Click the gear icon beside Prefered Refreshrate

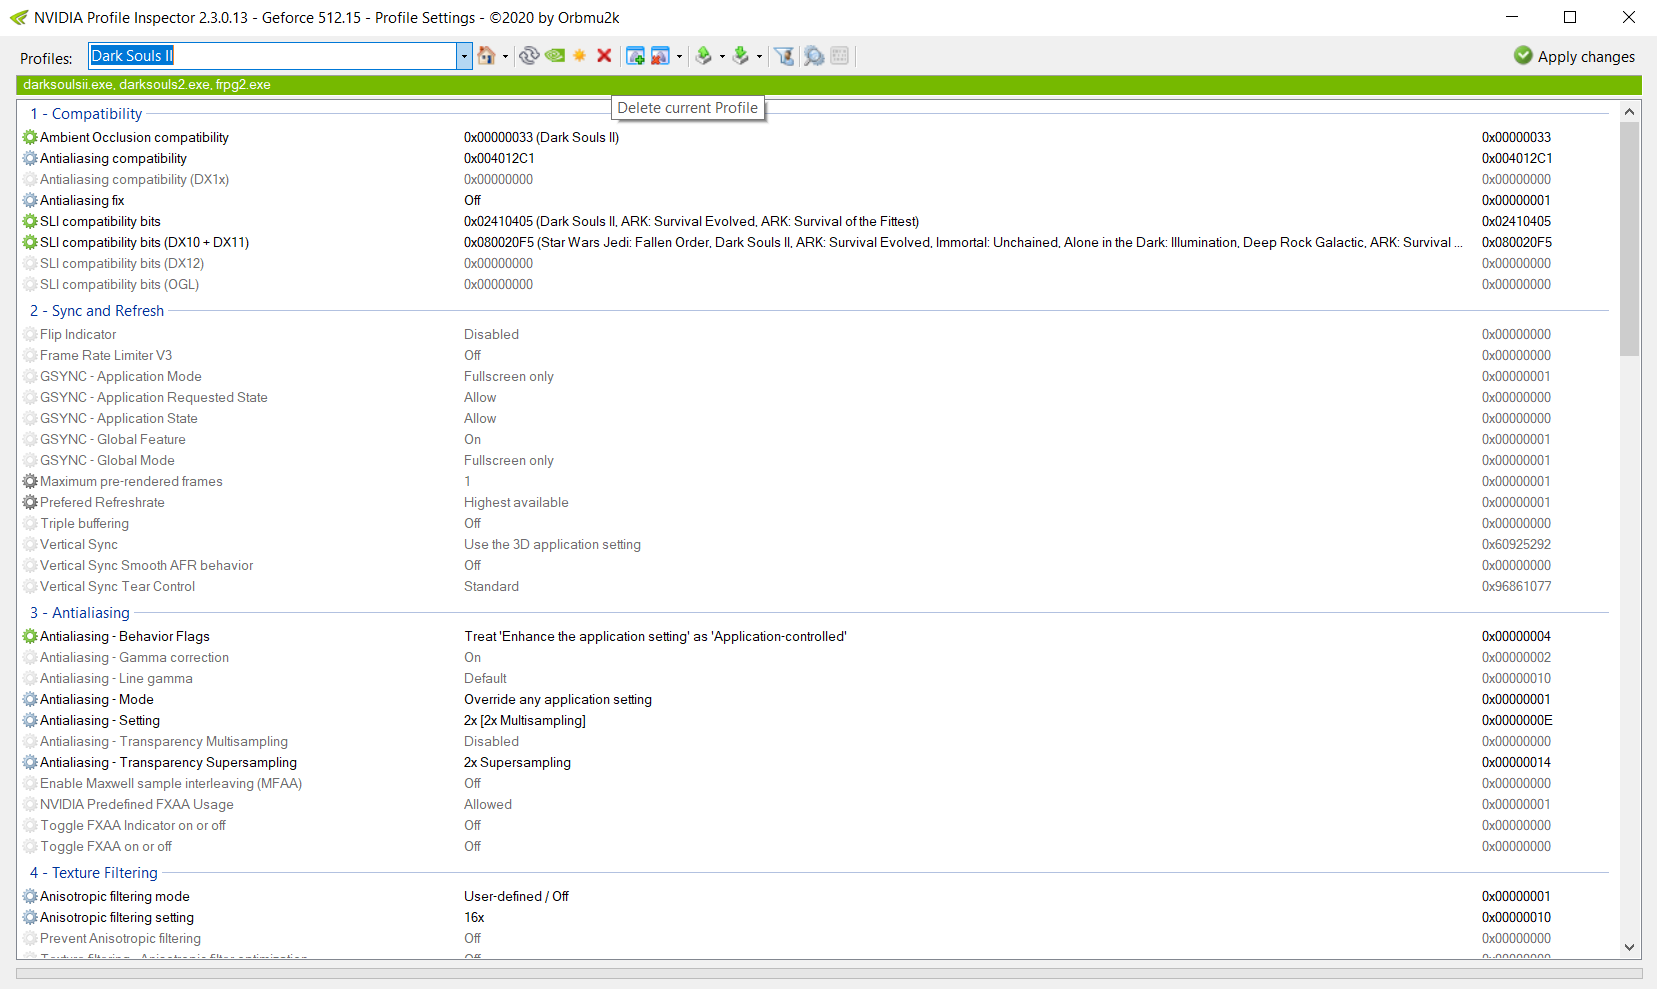30,502
